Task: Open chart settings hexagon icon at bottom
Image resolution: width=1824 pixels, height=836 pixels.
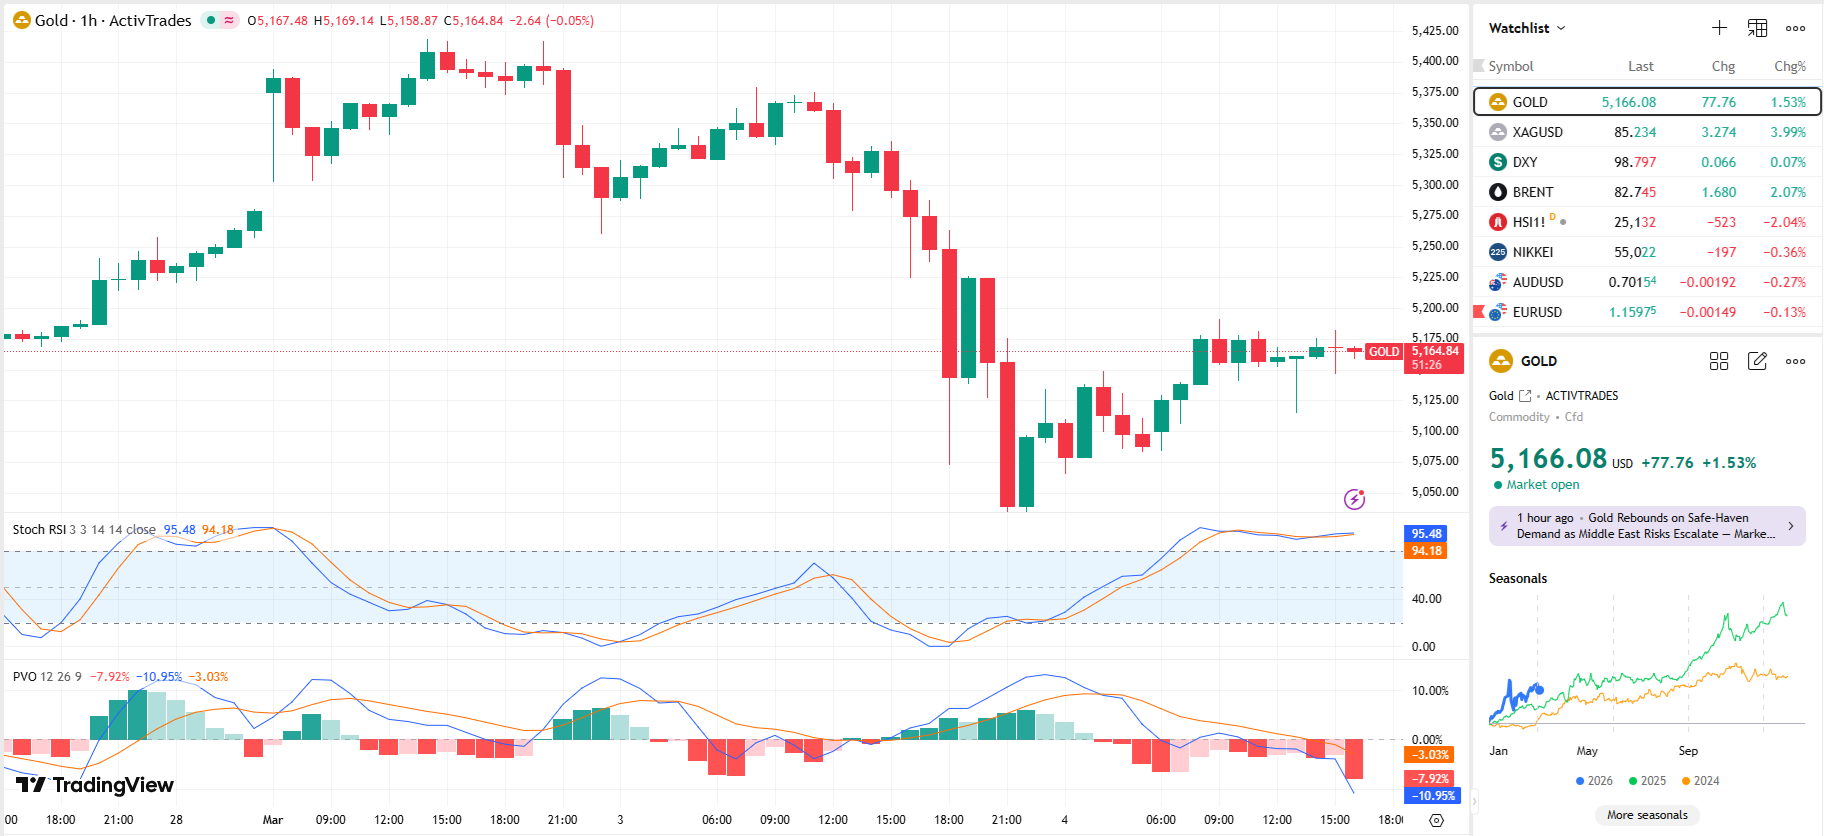Action: [1436, 820]
